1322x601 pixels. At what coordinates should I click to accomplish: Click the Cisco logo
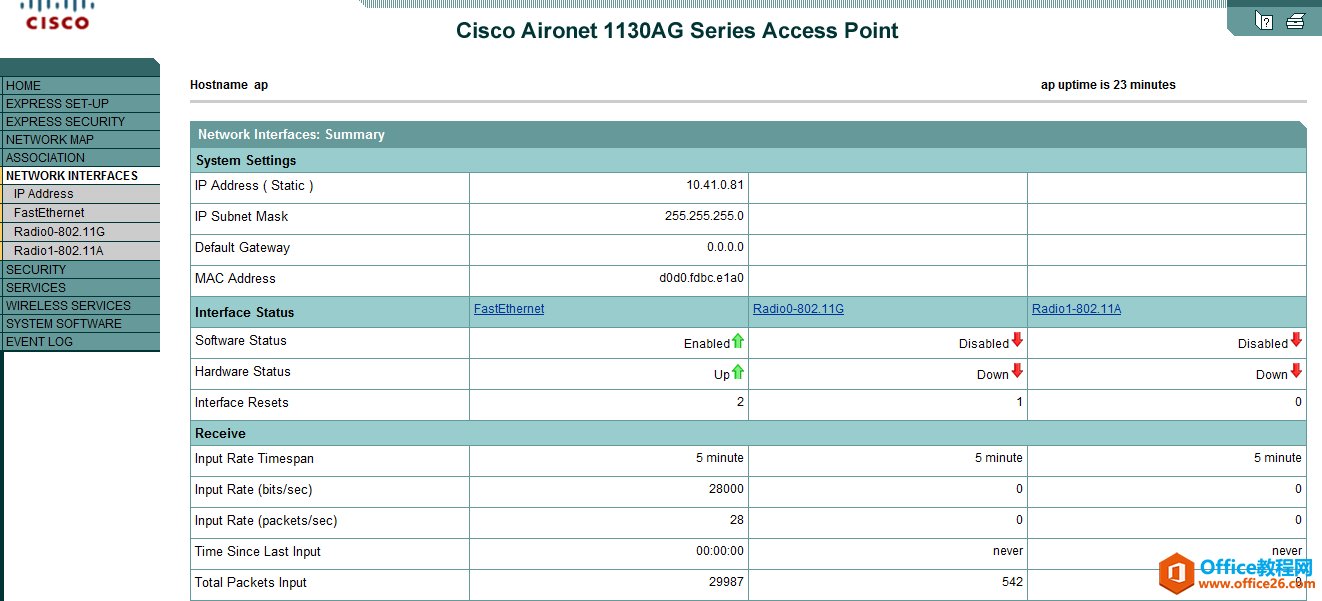(x=57, y=15)
